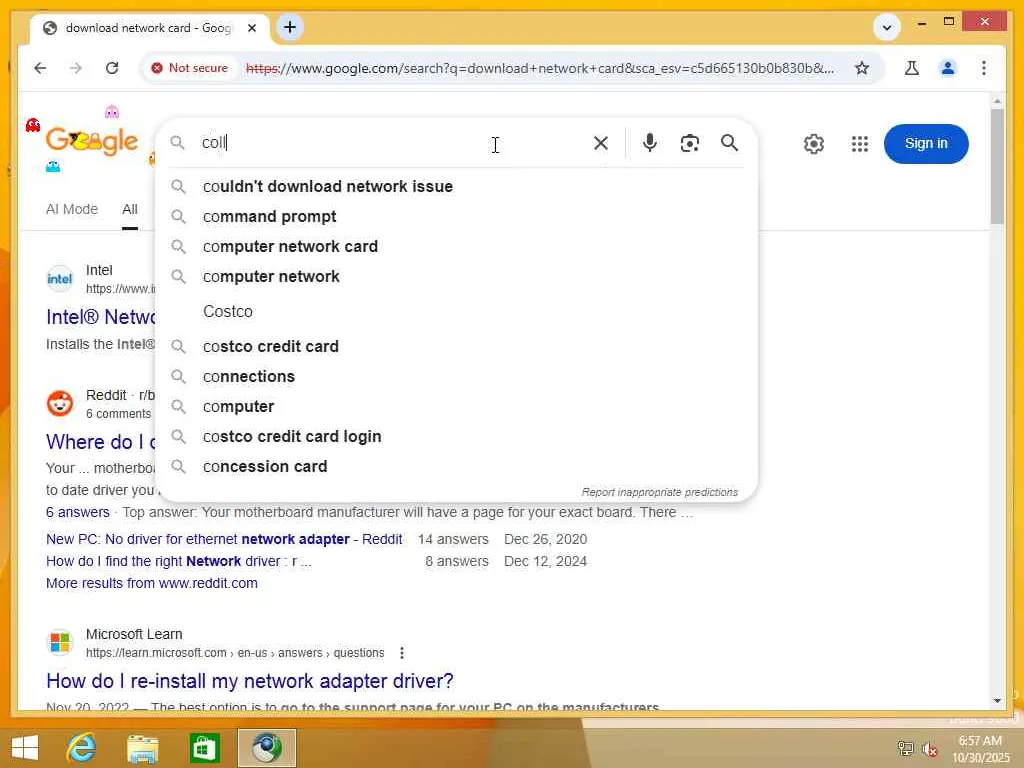Image resolution: width=1024 pixels, height=768 pixels.
Task: Click the Google Pac-Man doodle logo
Action: pos(91,141)
